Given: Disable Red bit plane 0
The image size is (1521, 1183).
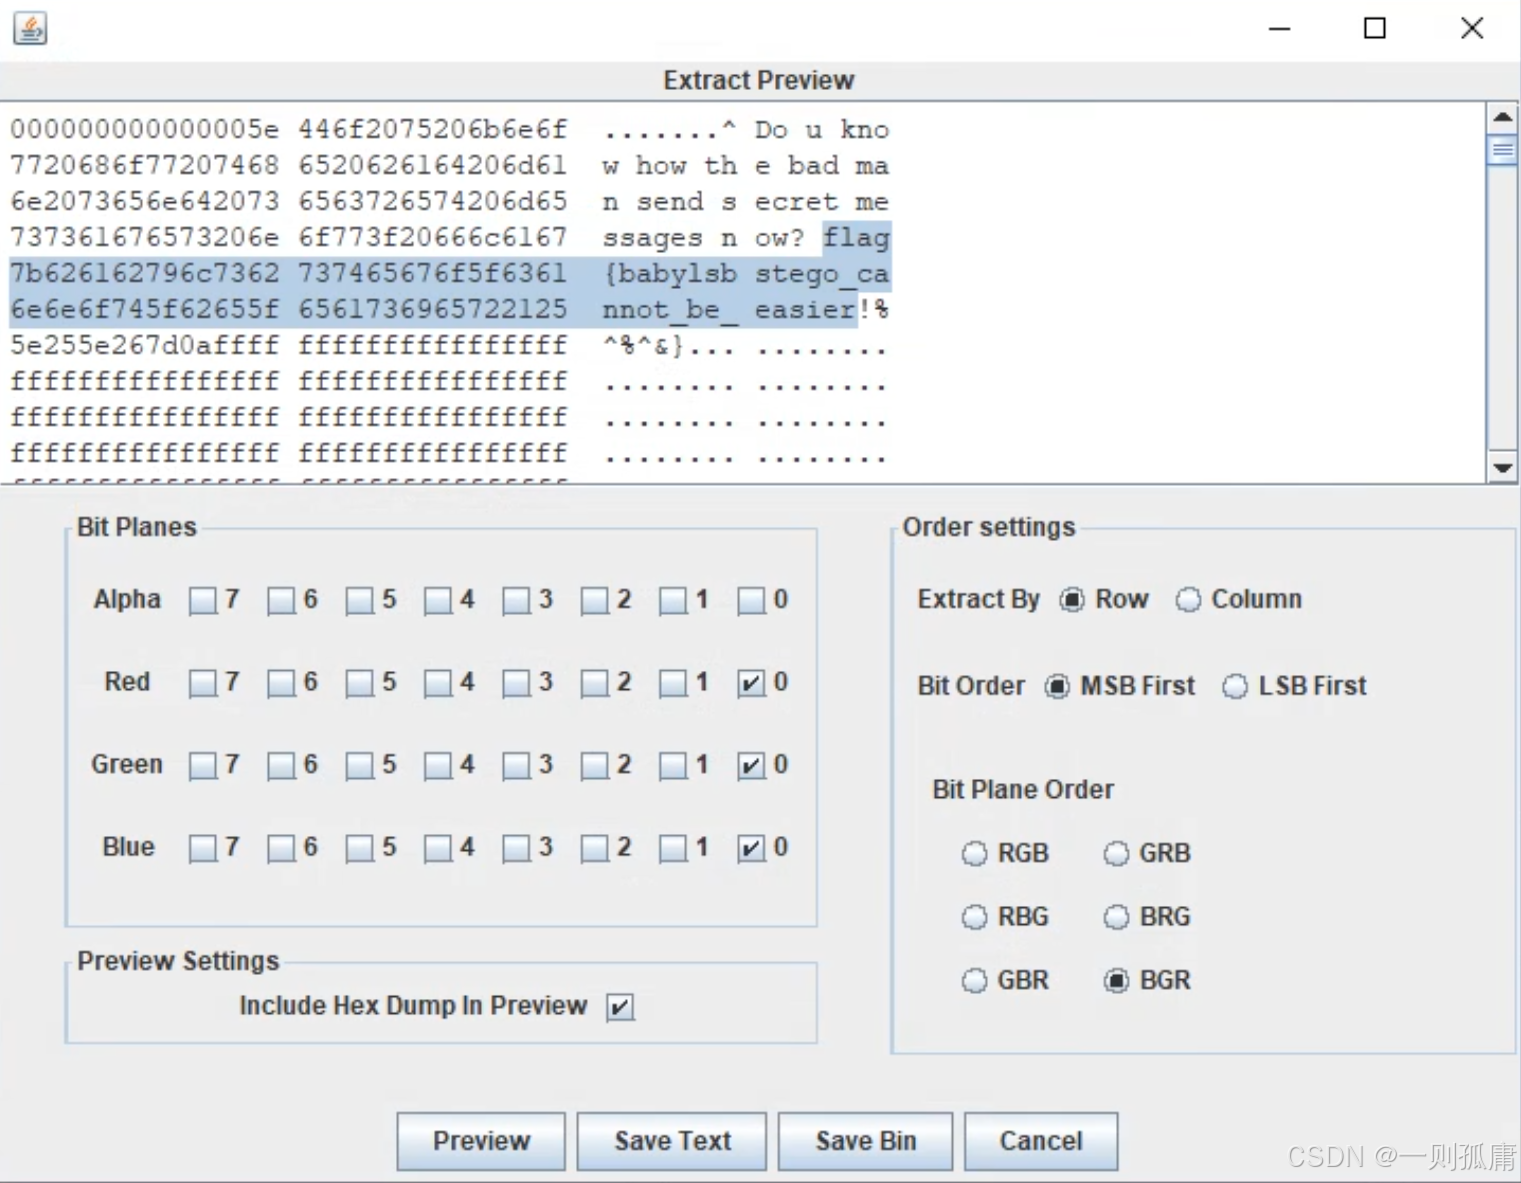Looking at the screenshot, I should [750, 683].
